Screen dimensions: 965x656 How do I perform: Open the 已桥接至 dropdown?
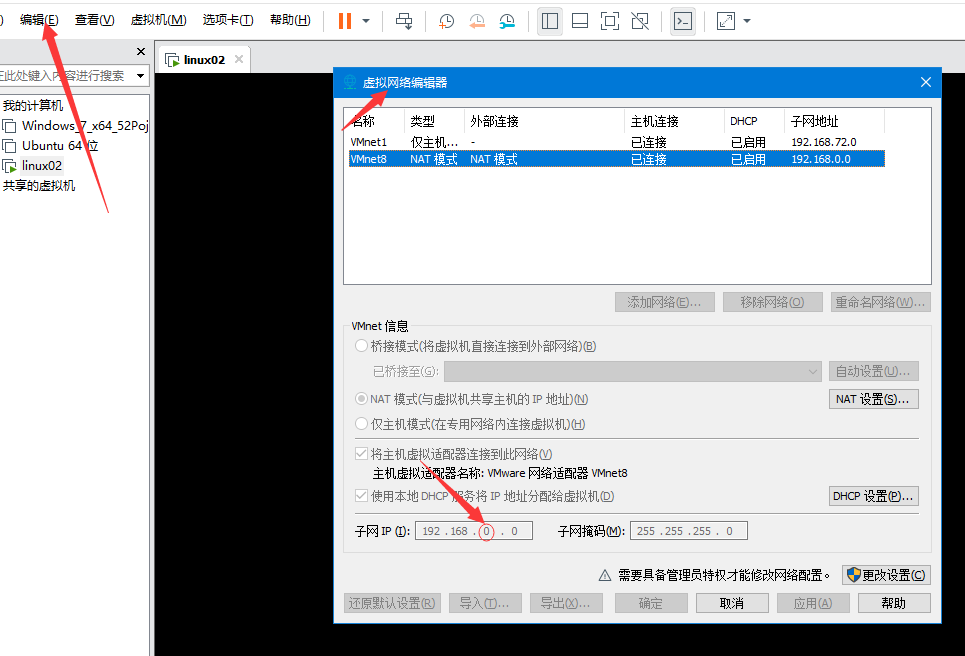click(633, 372)
